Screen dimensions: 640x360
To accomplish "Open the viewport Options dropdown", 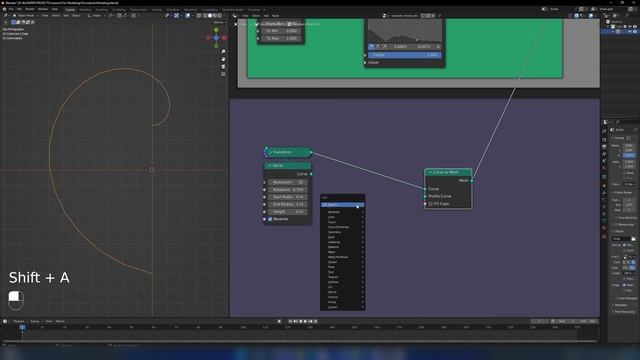I will pyautogui.click(x=220, y=22).
